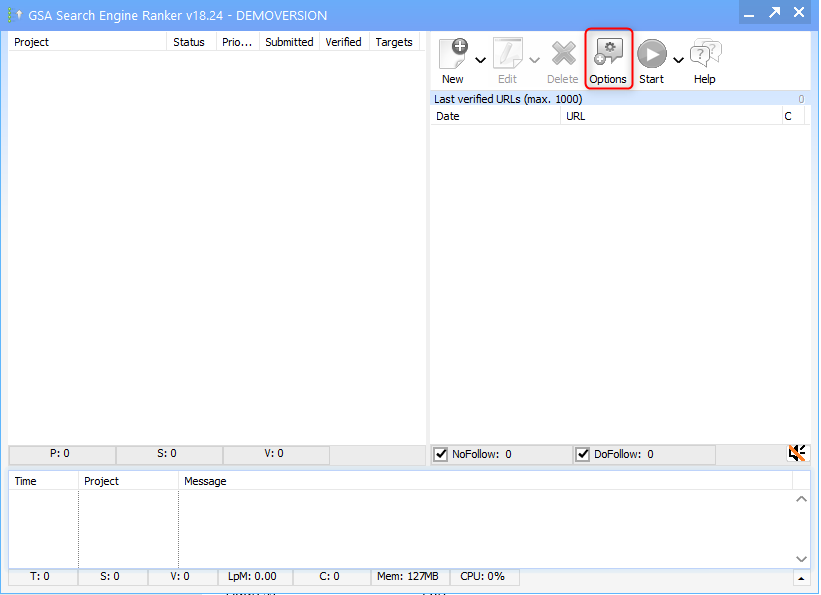Image resolution: width=821 pixels, height=595 pixels.
Task: Click the GSA app icon in title bar
Action: coord(15,15)
